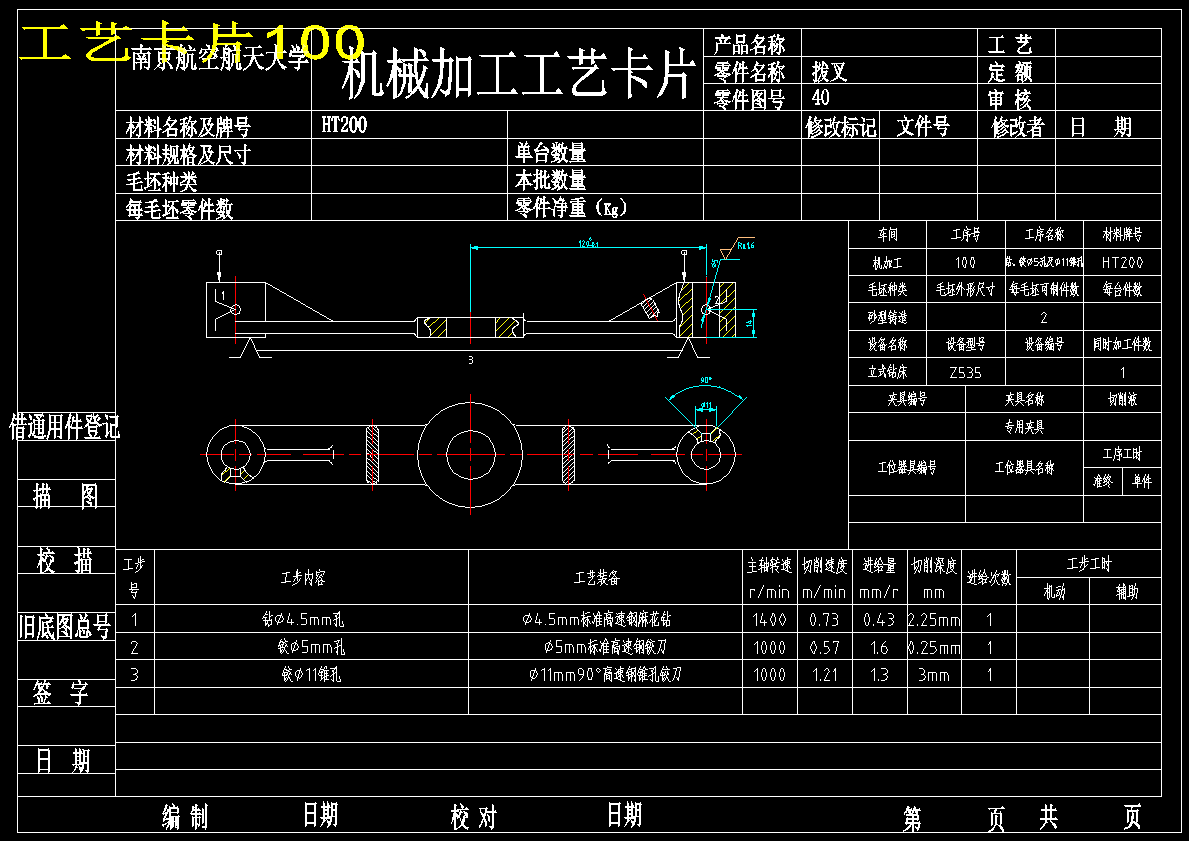Select the 零件图号 label

[749, 99]
